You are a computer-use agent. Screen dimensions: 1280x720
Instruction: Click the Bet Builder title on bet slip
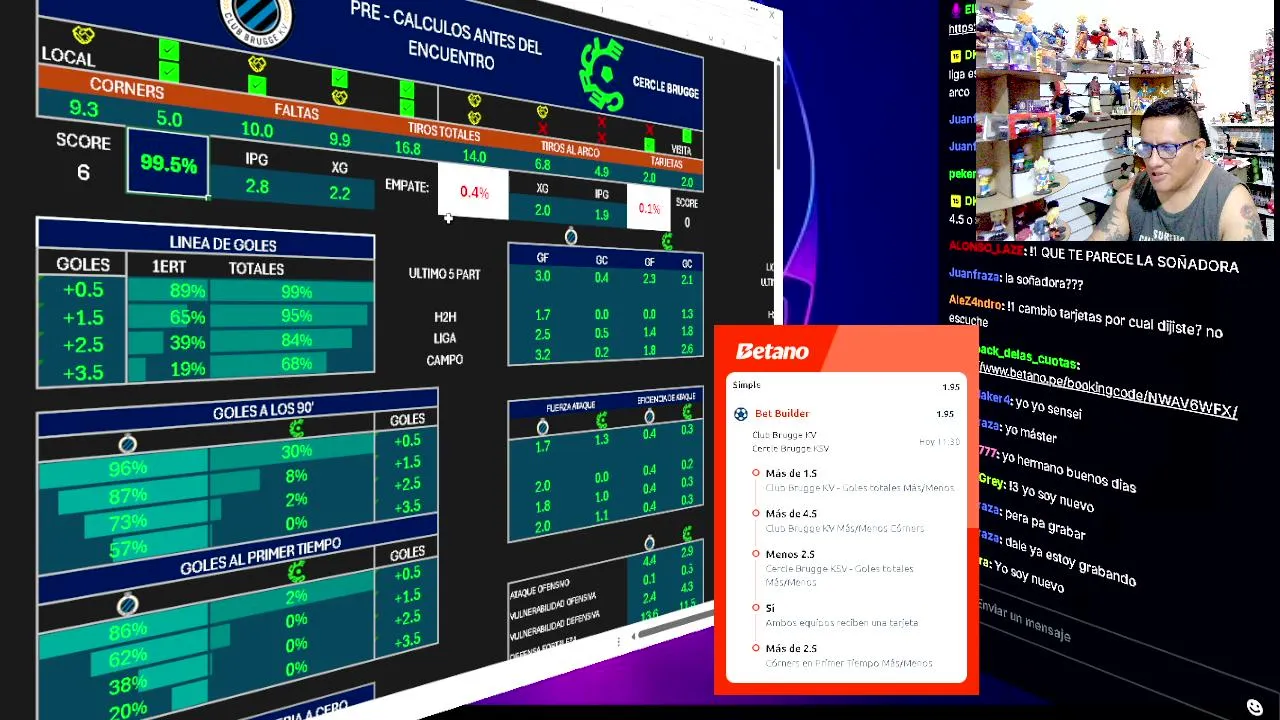click(782, 413)
